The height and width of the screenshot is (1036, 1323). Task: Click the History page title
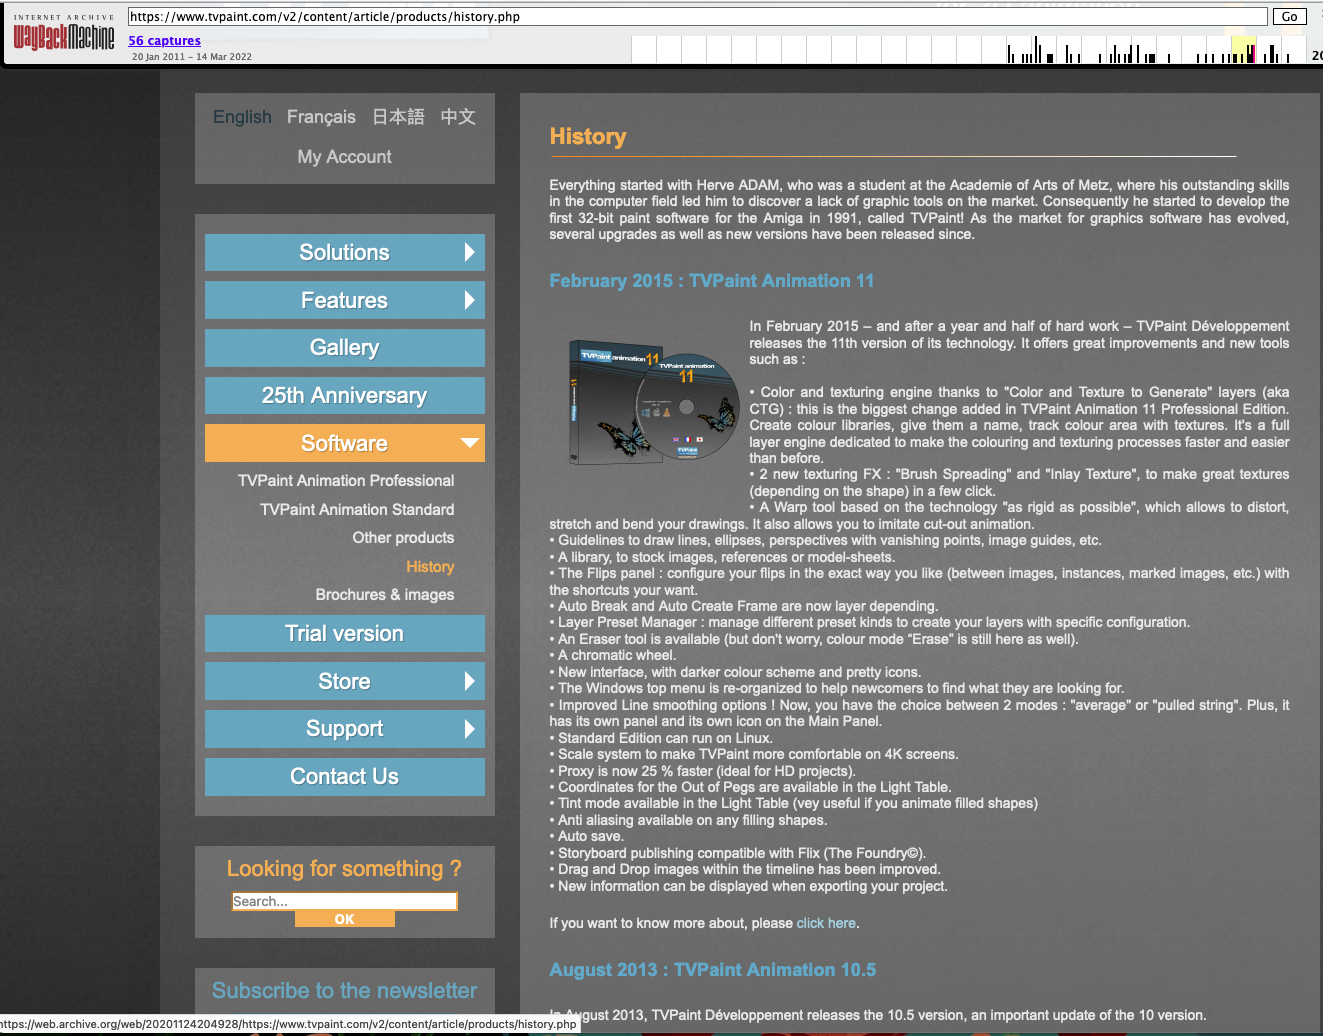click(x=588, y=137)
